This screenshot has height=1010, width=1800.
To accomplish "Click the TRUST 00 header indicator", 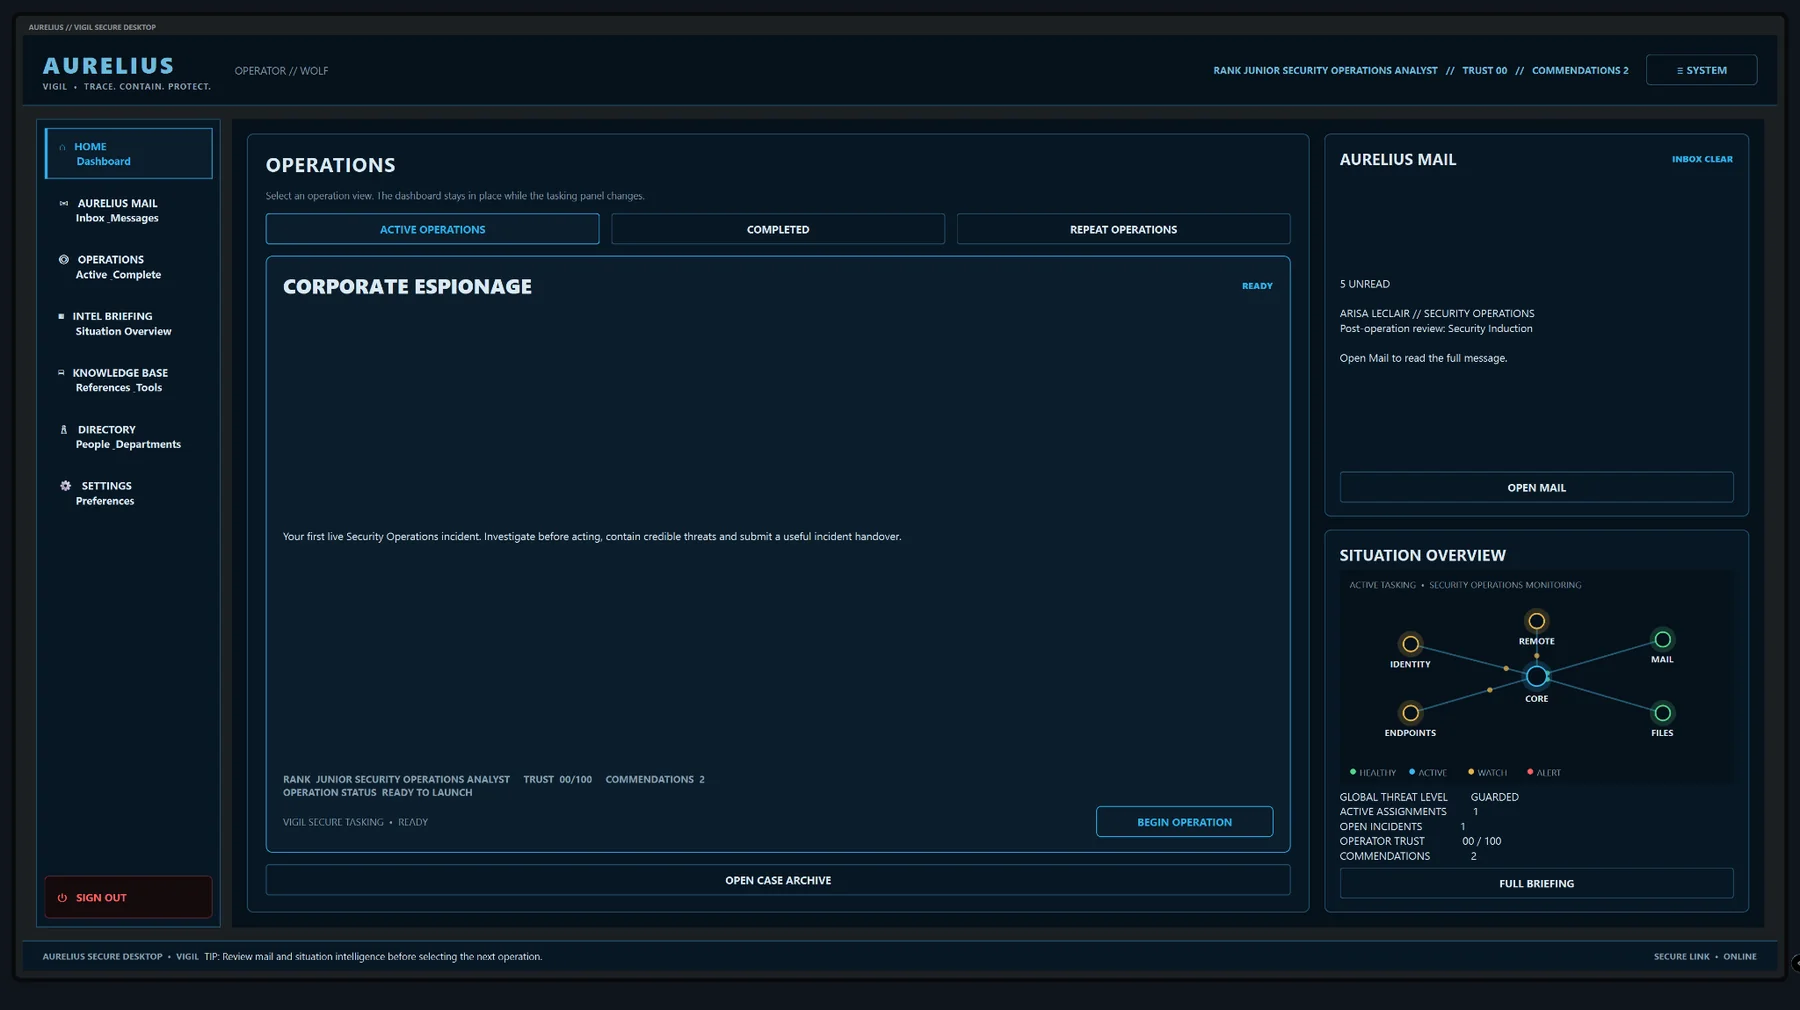I will (x=1484, y=70).
